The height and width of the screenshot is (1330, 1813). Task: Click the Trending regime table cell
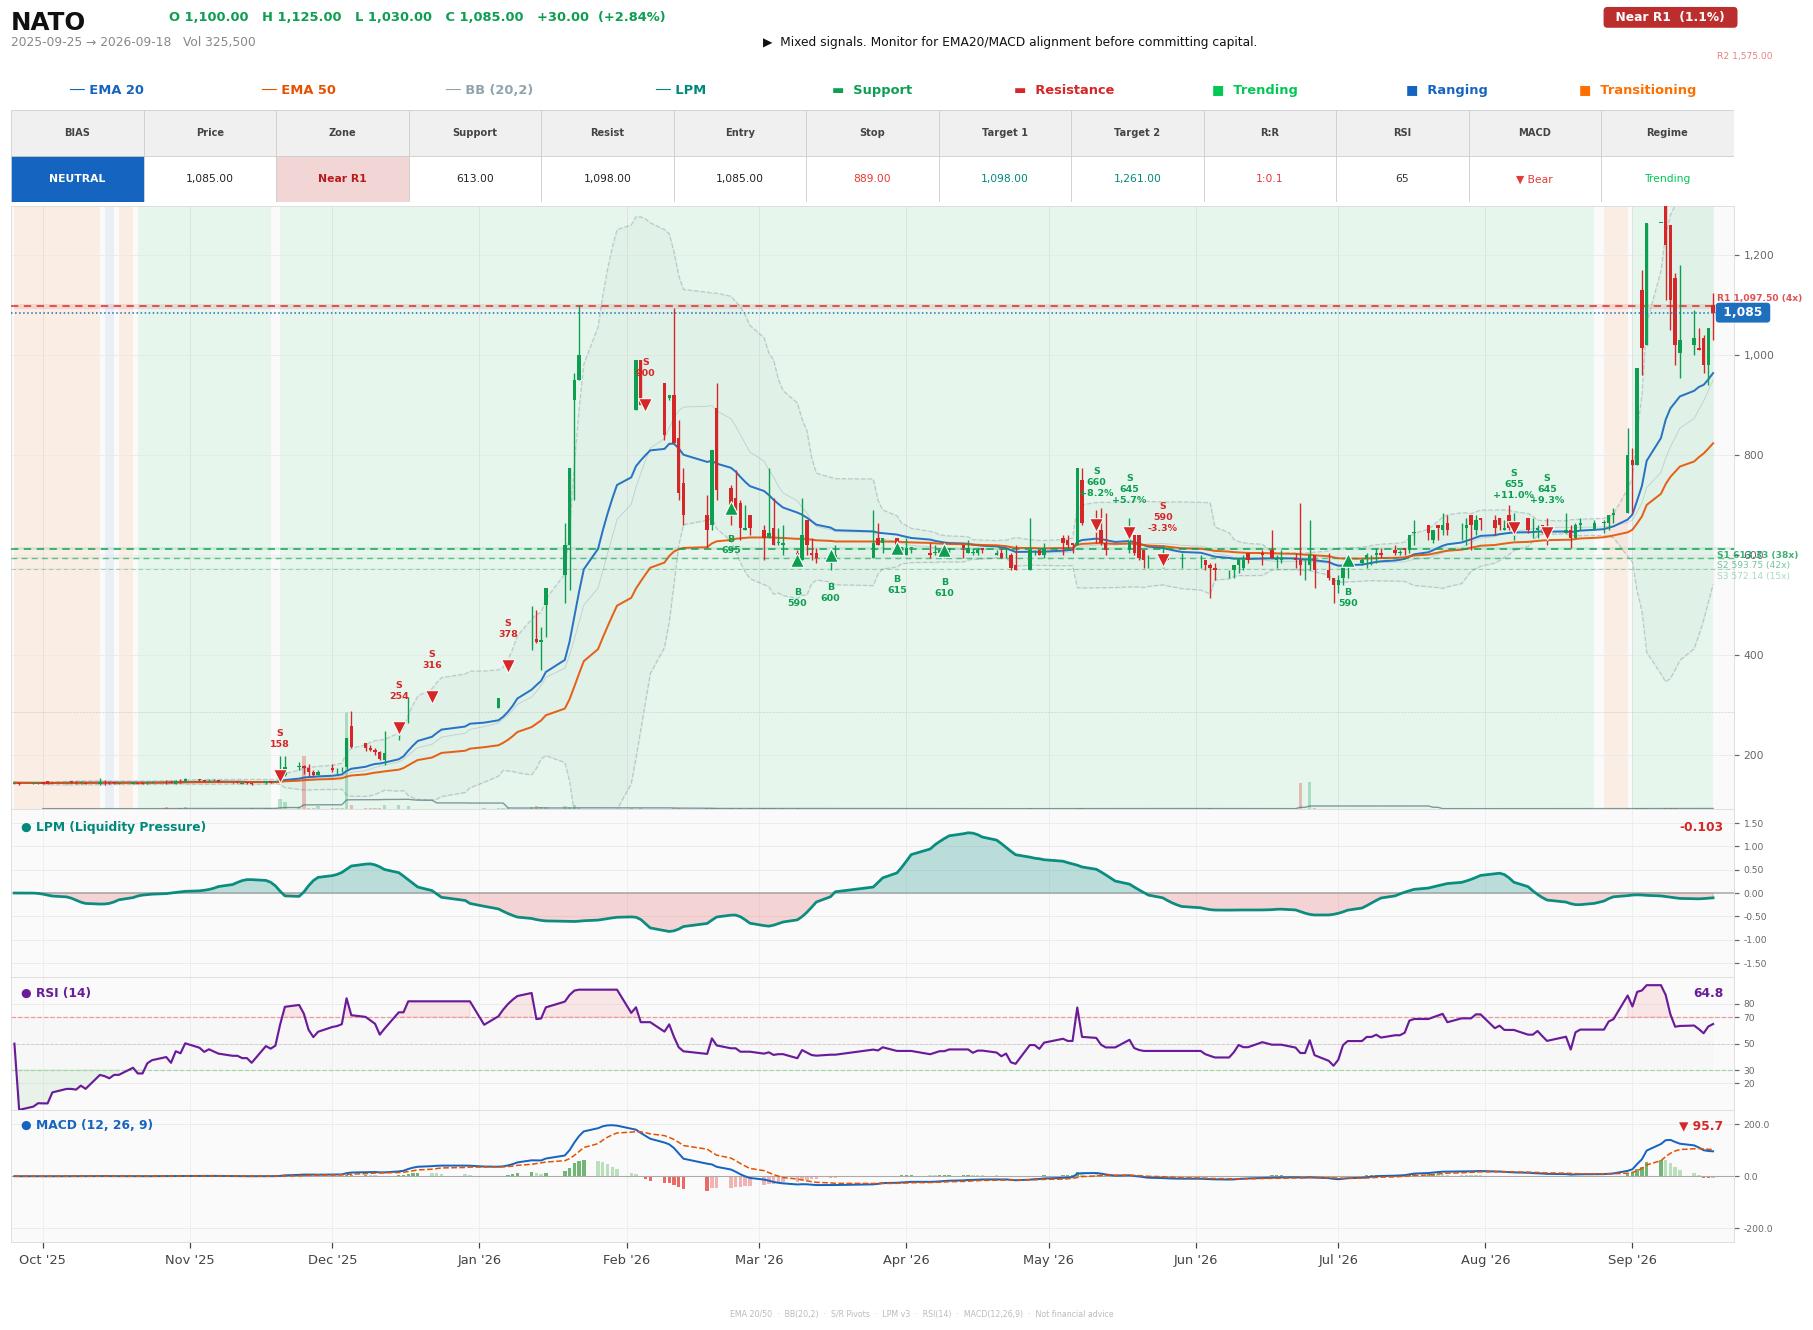(x=1667, y=179)
